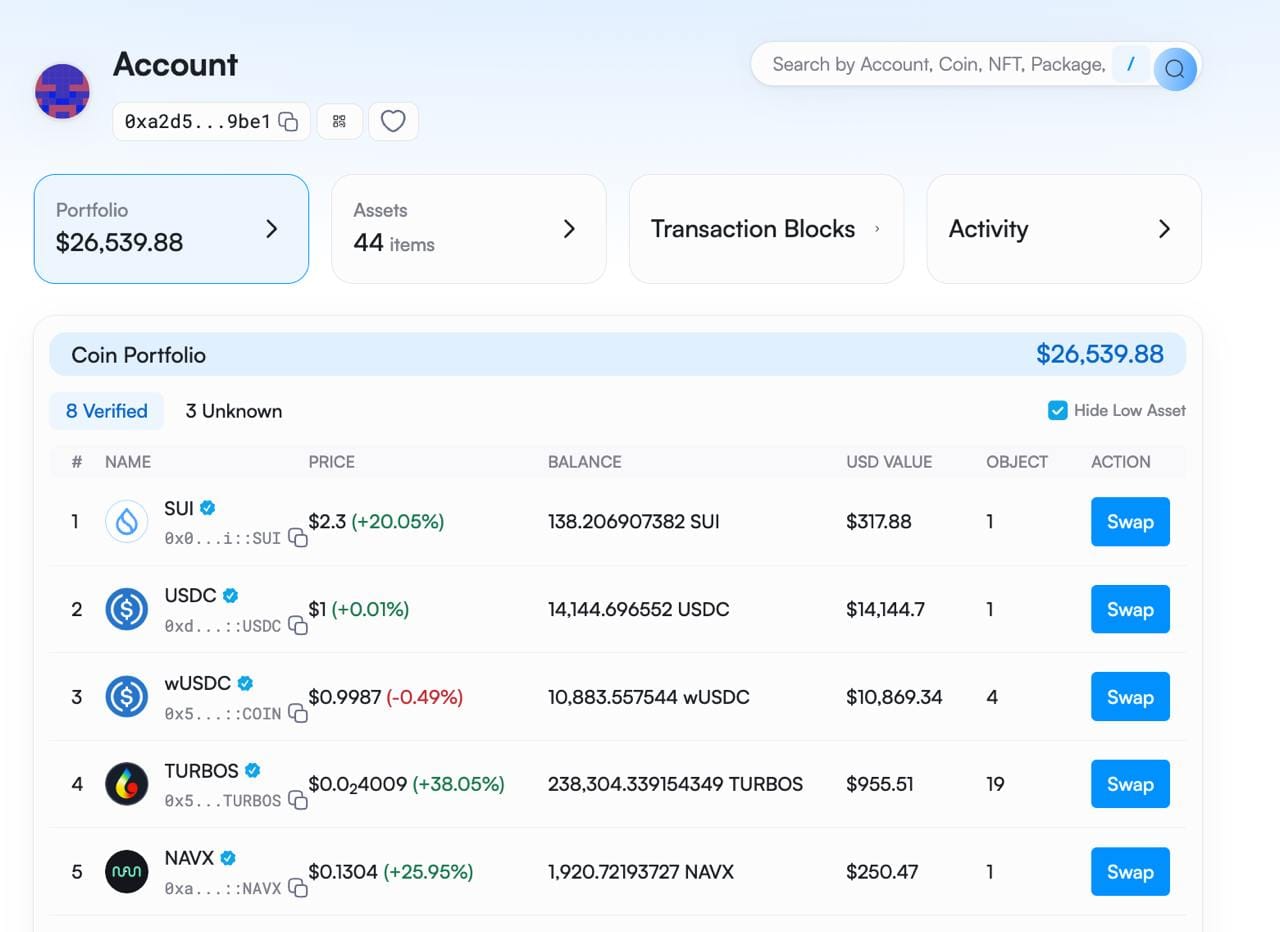
Task: Click the wUSDC price $0.9987
Action: [x=345, y=697]
